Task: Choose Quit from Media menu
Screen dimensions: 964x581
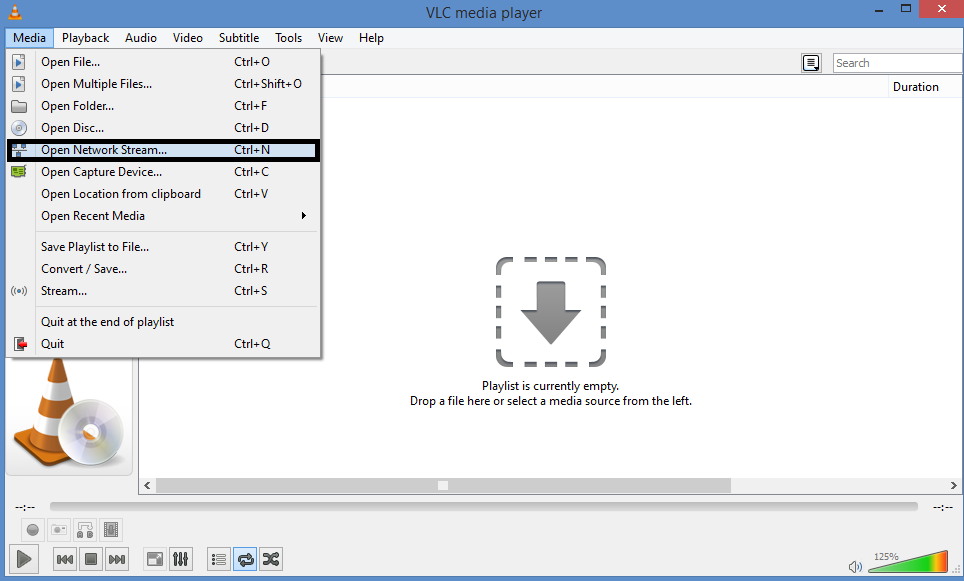Action: point(164,344)
